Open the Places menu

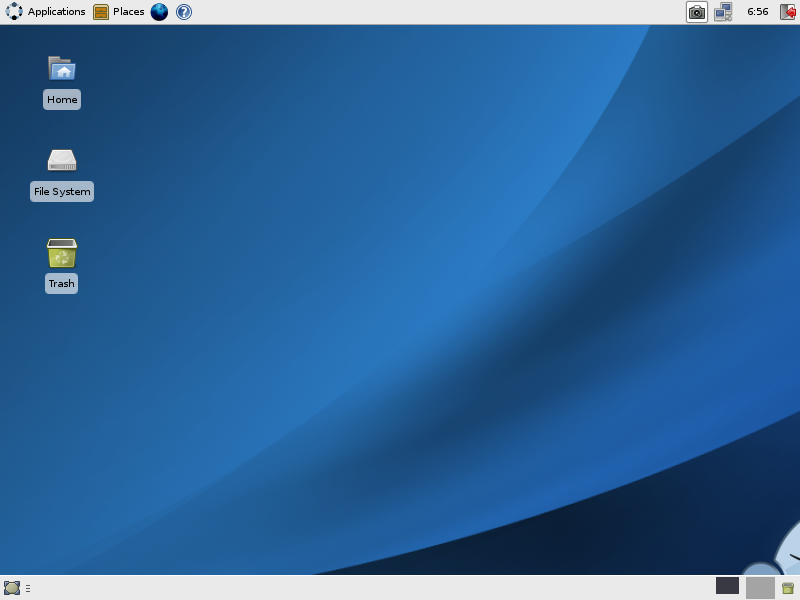pos(128,12)
